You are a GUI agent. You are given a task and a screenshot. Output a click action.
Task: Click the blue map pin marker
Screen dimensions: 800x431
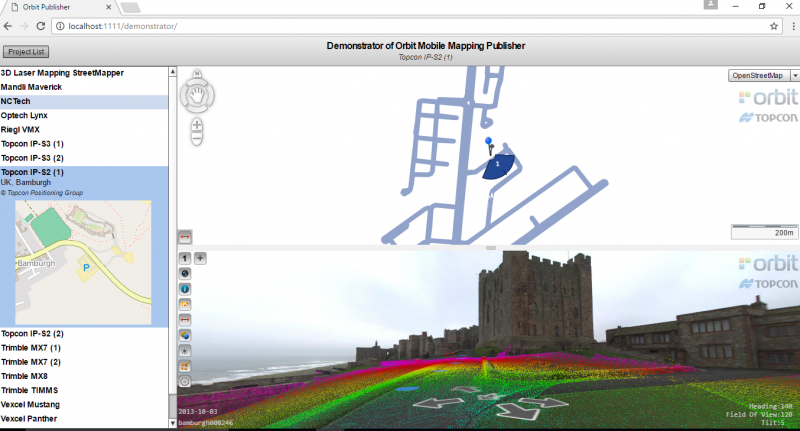coord(489,141)
